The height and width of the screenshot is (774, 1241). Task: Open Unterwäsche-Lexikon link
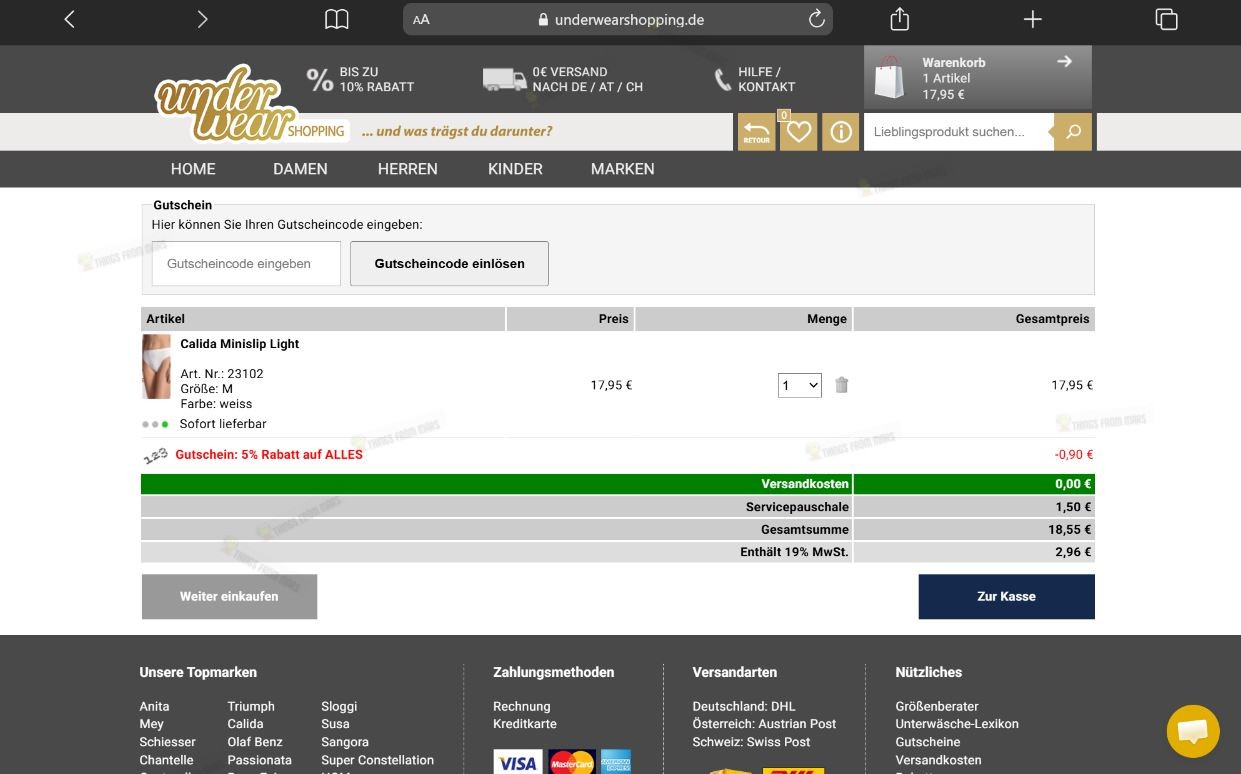point(957,724)
